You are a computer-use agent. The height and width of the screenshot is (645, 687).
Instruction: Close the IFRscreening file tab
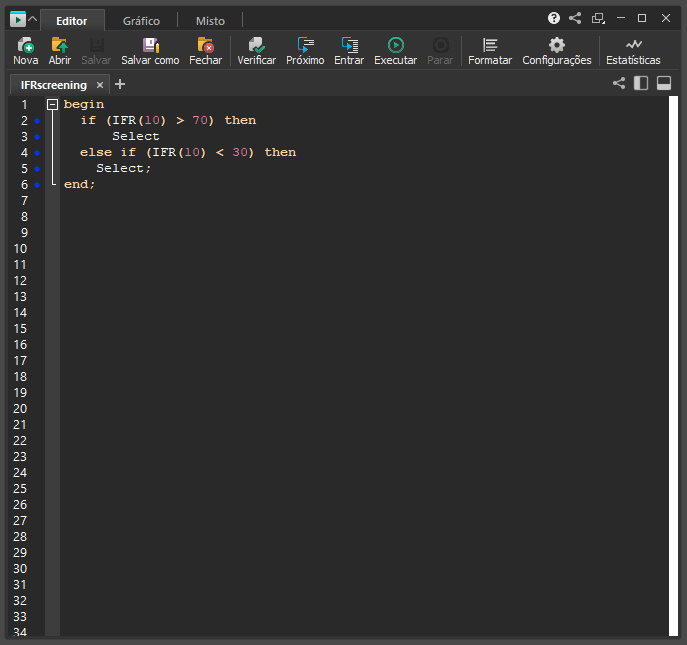point(99,85)
